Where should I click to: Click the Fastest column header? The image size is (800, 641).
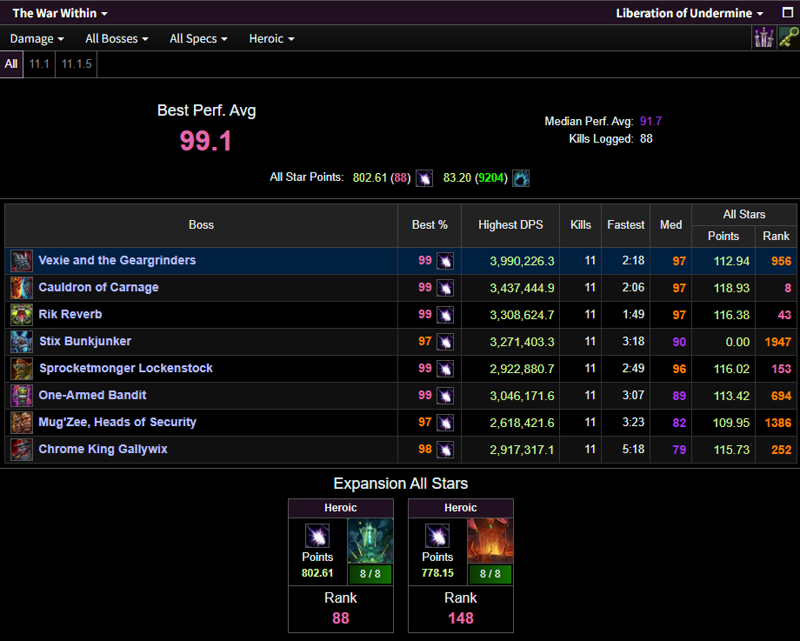tap(626, 225)
